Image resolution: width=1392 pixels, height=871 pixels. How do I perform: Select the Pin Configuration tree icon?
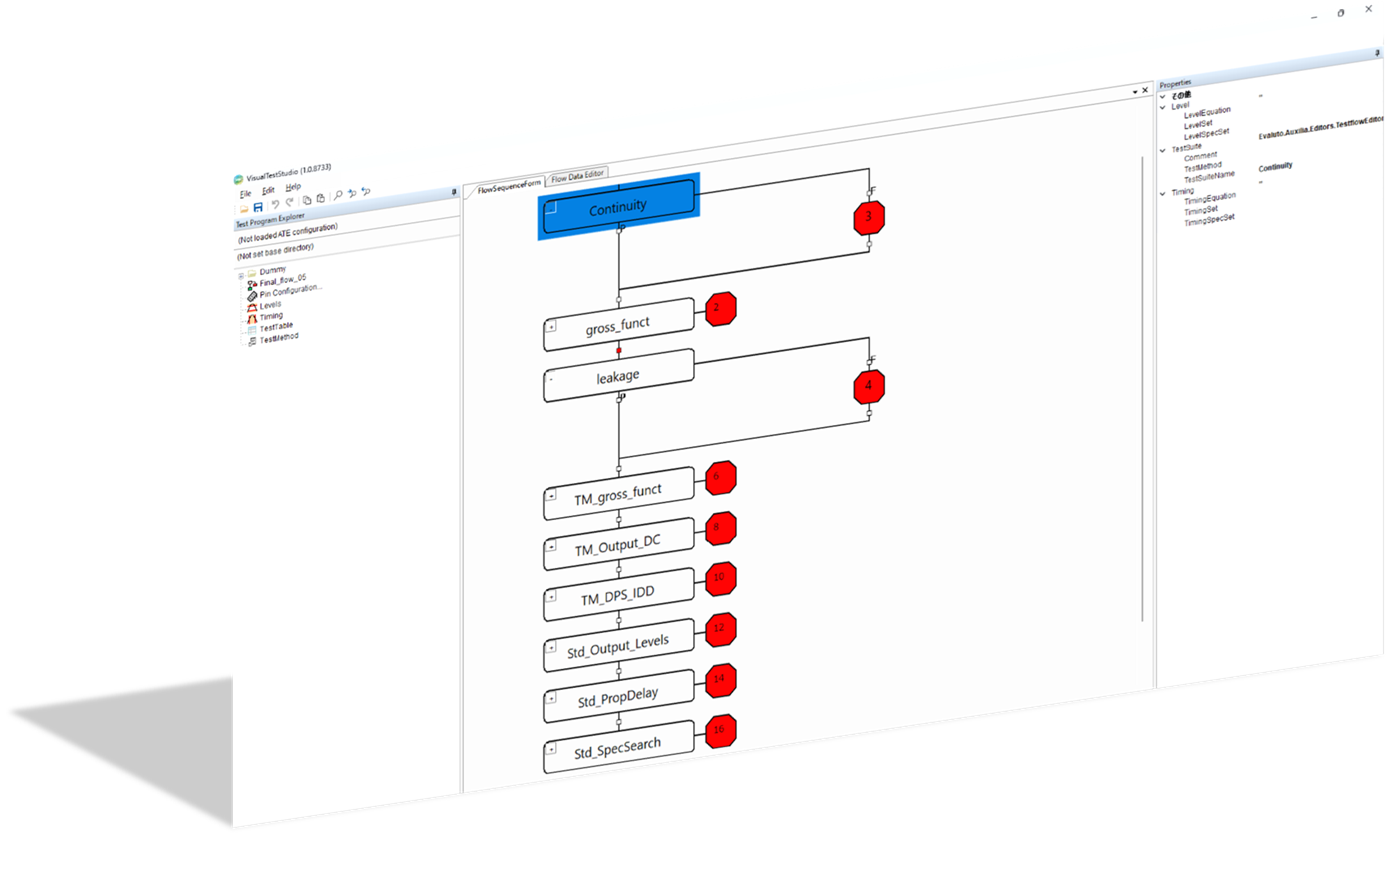click(x=252, y=296)
